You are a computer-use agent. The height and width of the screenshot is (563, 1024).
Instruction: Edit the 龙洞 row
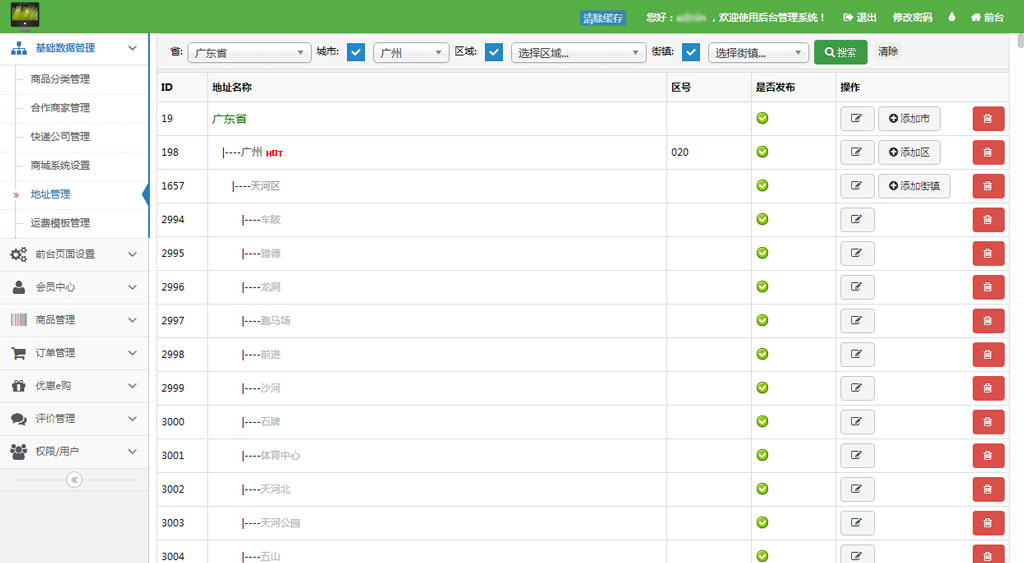[857, 287]
